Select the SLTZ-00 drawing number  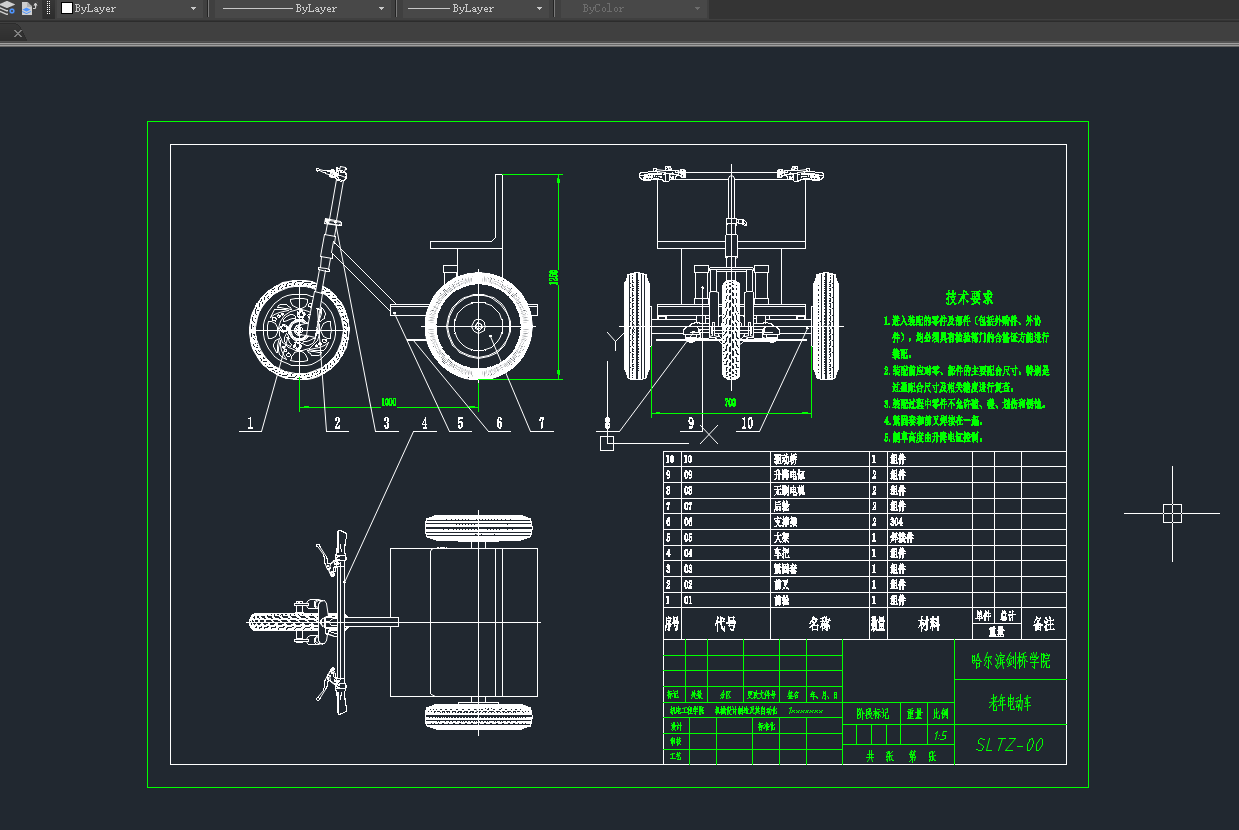pyautogui.click(x=1010, y=745)
